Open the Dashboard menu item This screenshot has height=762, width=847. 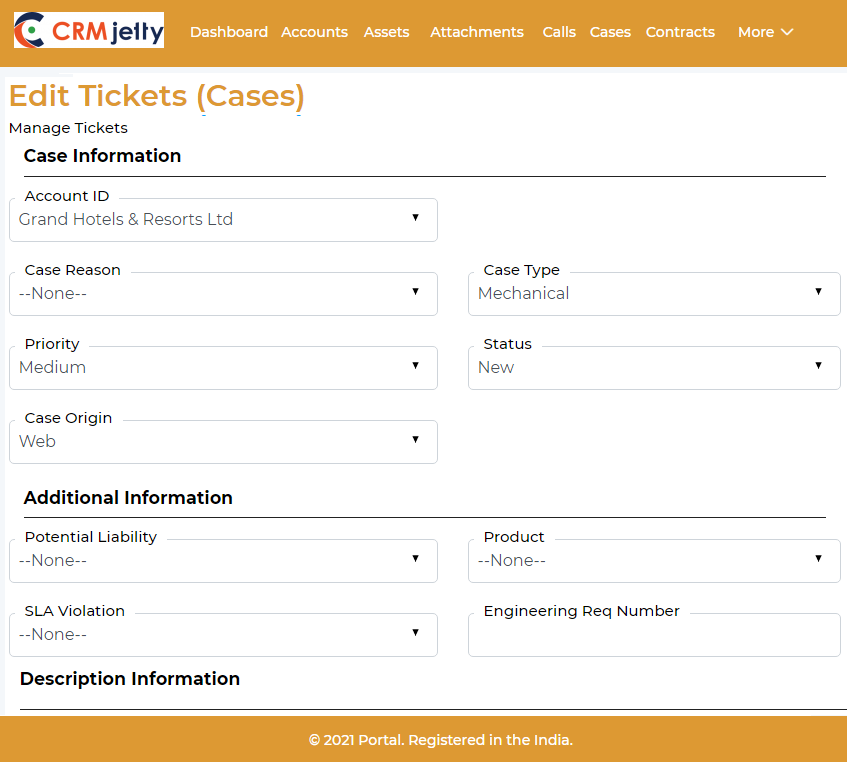229,32
